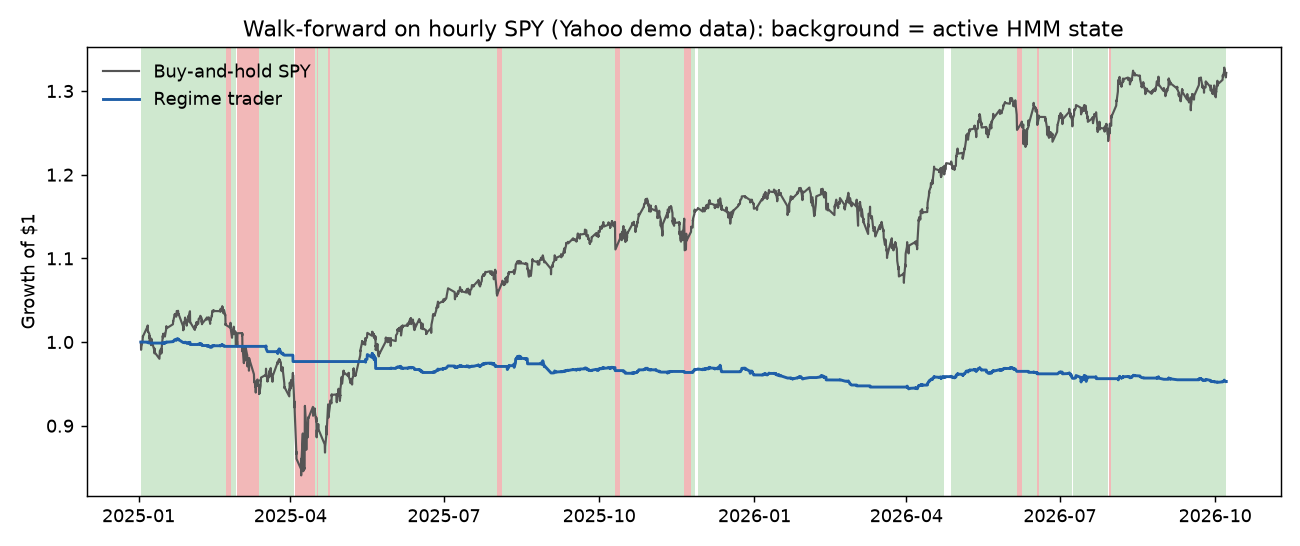Image resolution: width=1300 pixels, height=546 pixels.
Task: Click the 'Regime trader' legend label
Action: 218,98
